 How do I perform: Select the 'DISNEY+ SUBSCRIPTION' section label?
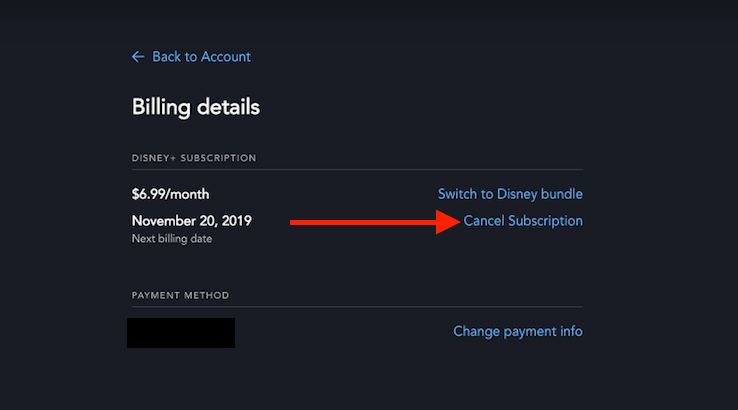click(194, 158)
